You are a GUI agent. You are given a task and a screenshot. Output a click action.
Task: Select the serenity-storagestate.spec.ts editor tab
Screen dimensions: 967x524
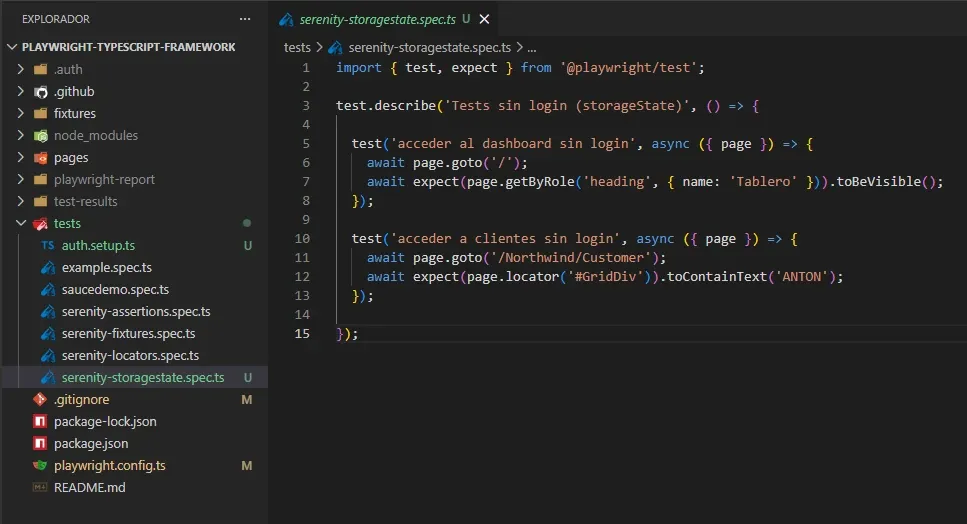click(x=384, y=19)
